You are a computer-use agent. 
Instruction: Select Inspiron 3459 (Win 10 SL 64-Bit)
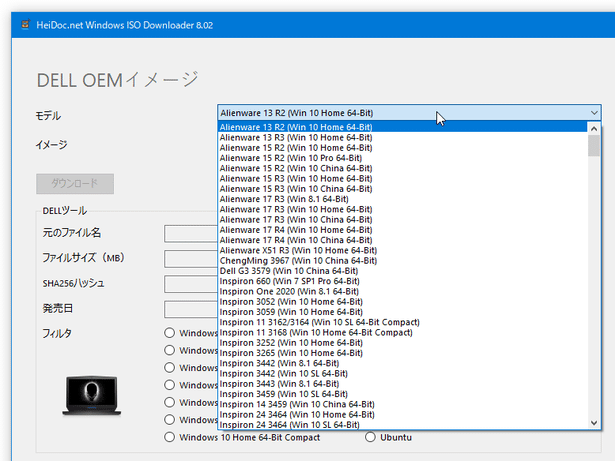[402, 394]
